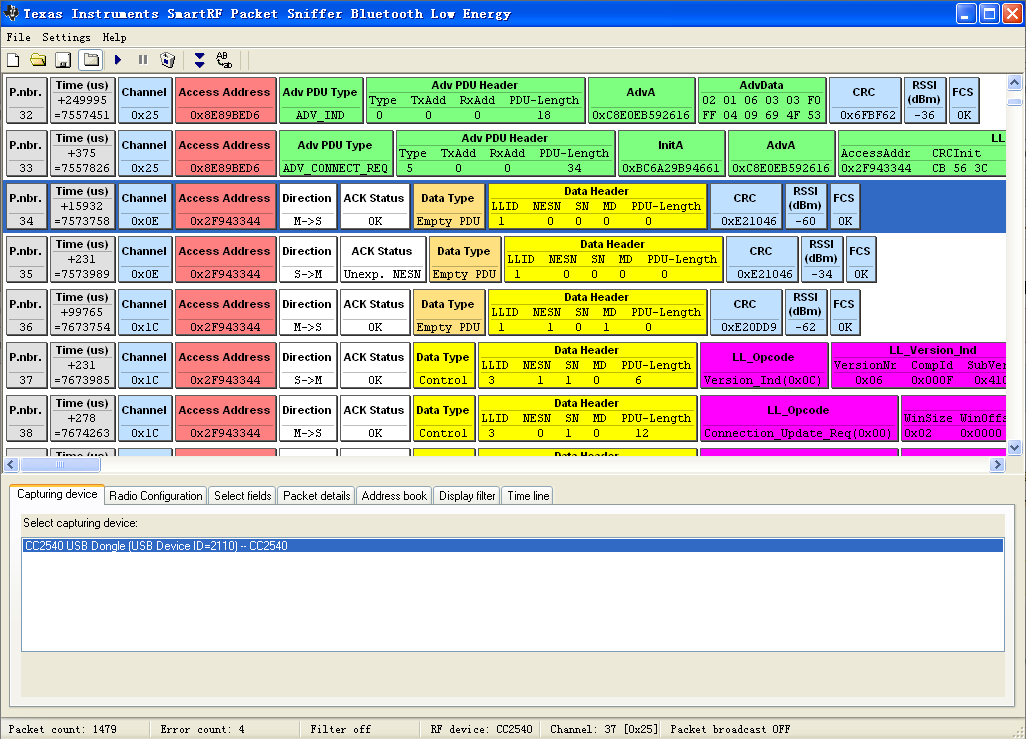Click the RSSI -36 cell of packet 32
The height and width of the screenshot is (739, 1026).
(x=924, y=100)
